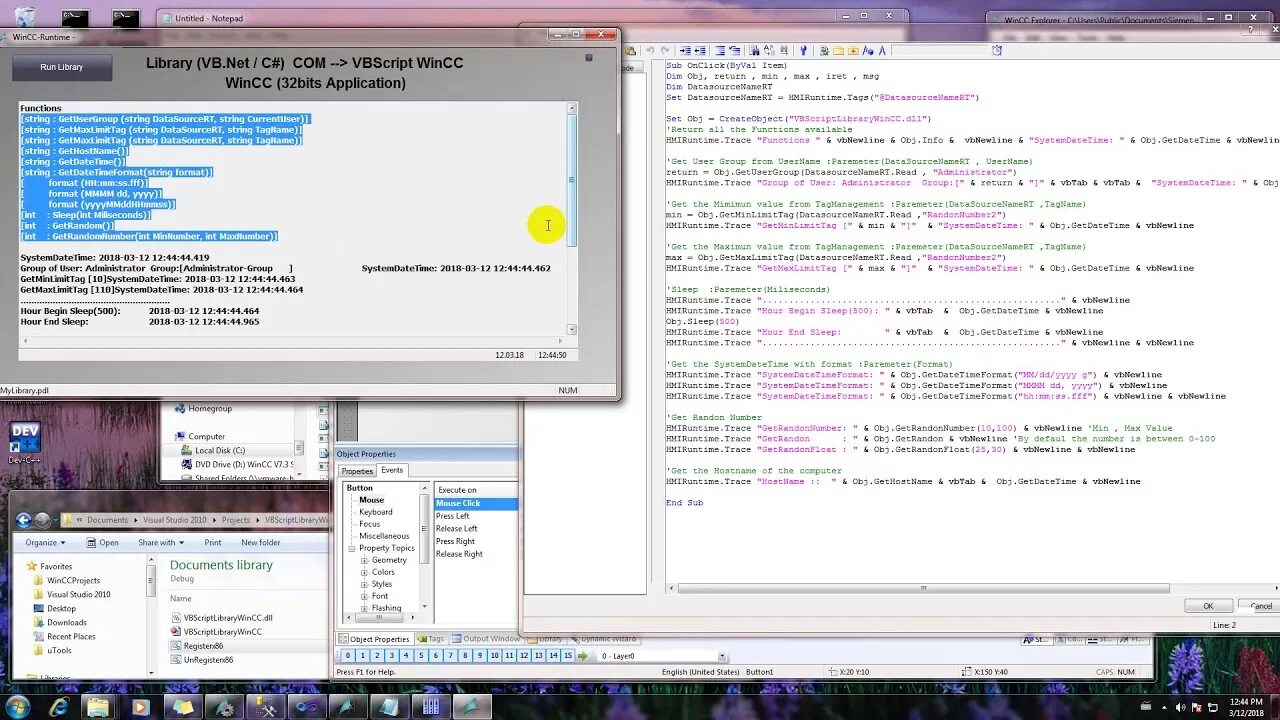Select the Mouse Click event row
The height and width of the screenshot is (720, 1280).
pyautogui.click(x=476, y=503)
